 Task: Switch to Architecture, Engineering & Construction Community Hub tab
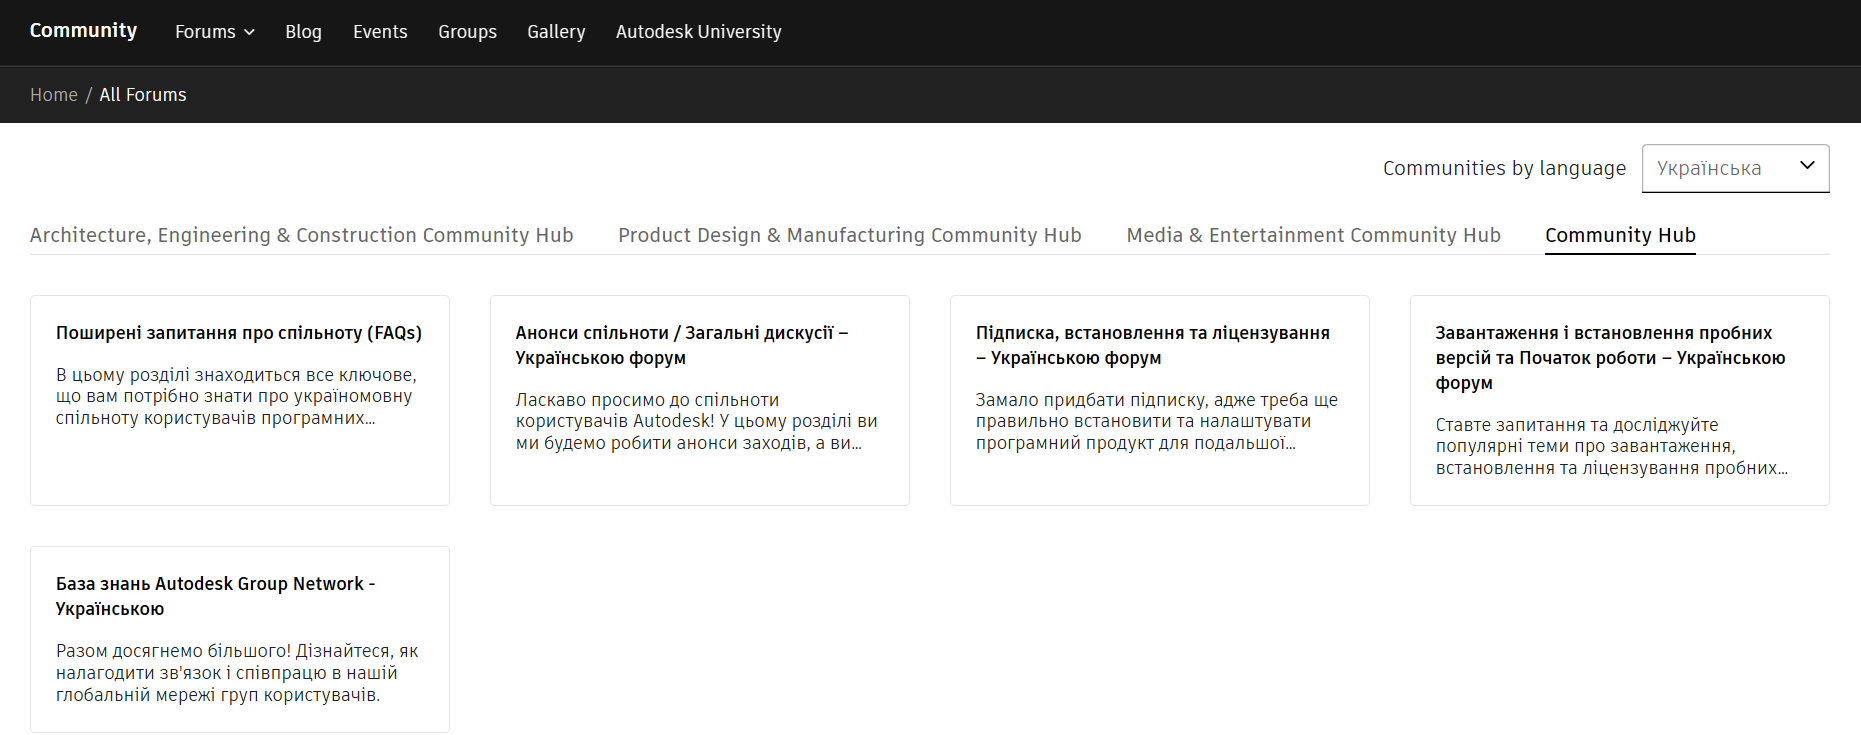301,235
